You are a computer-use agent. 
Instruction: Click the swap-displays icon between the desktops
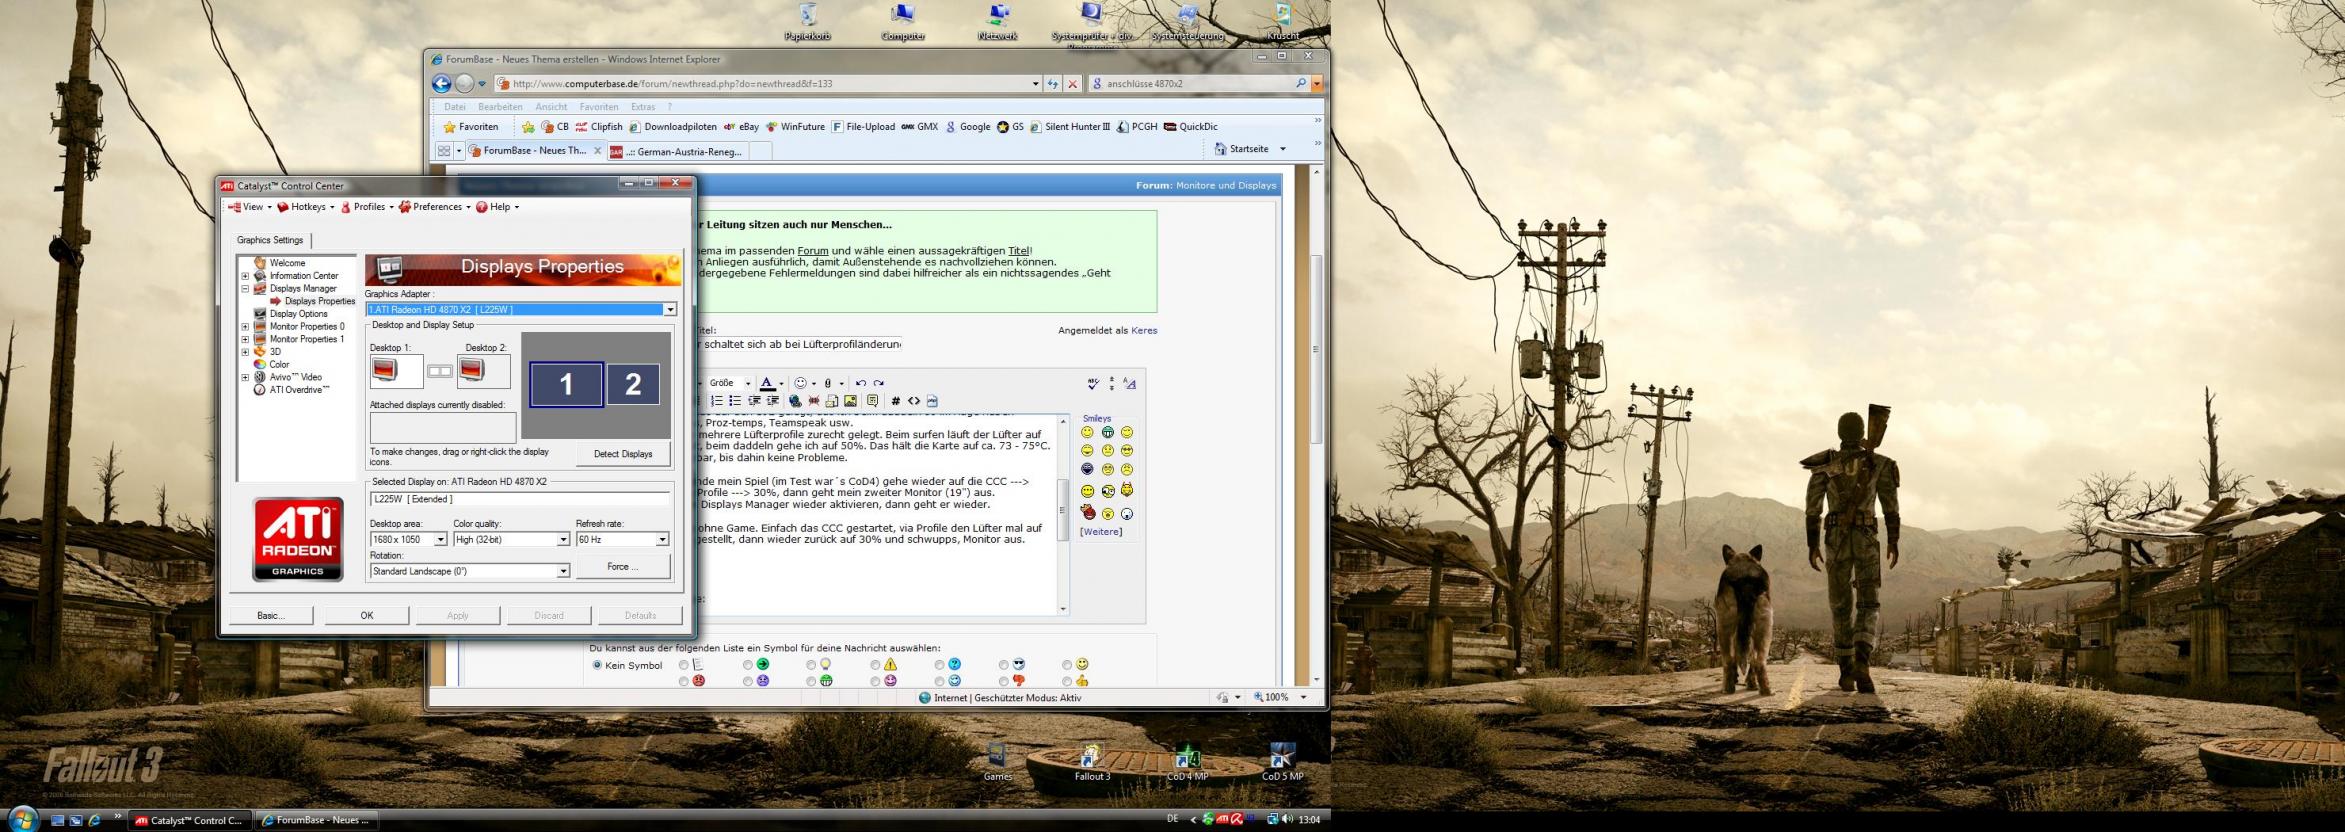point(440,371)
